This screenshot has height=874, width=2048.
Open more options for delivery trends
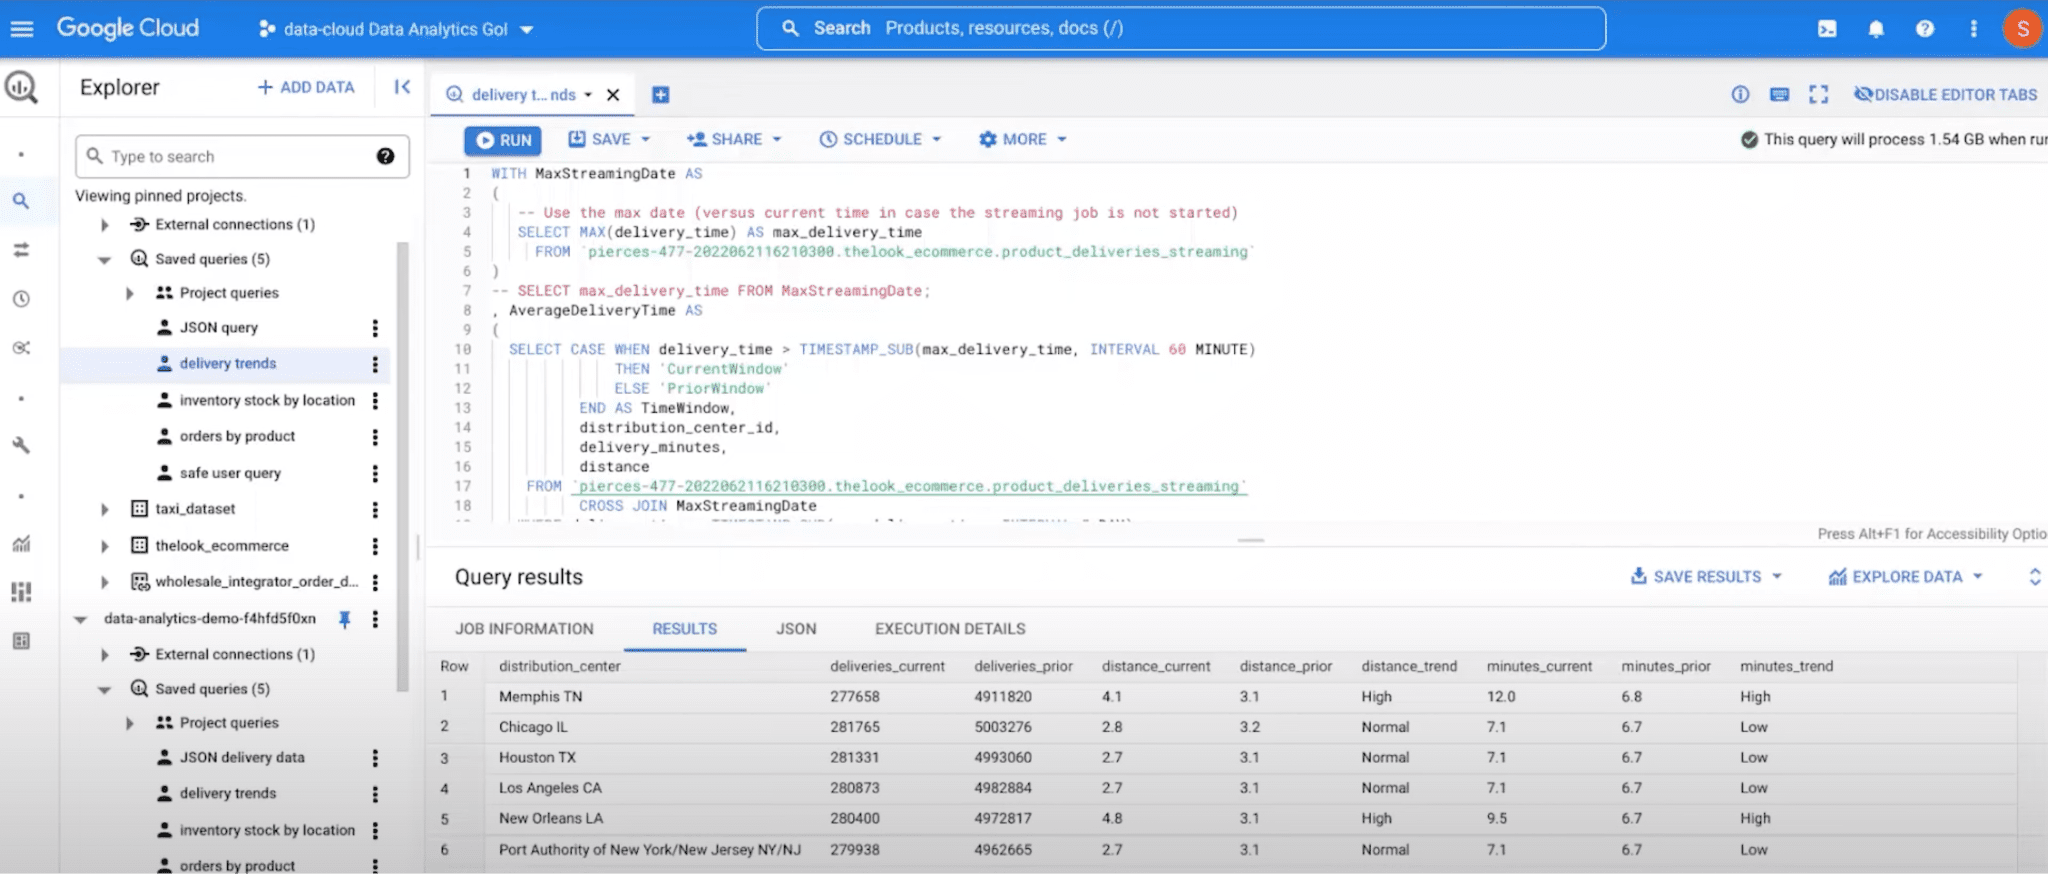point(375,364)
